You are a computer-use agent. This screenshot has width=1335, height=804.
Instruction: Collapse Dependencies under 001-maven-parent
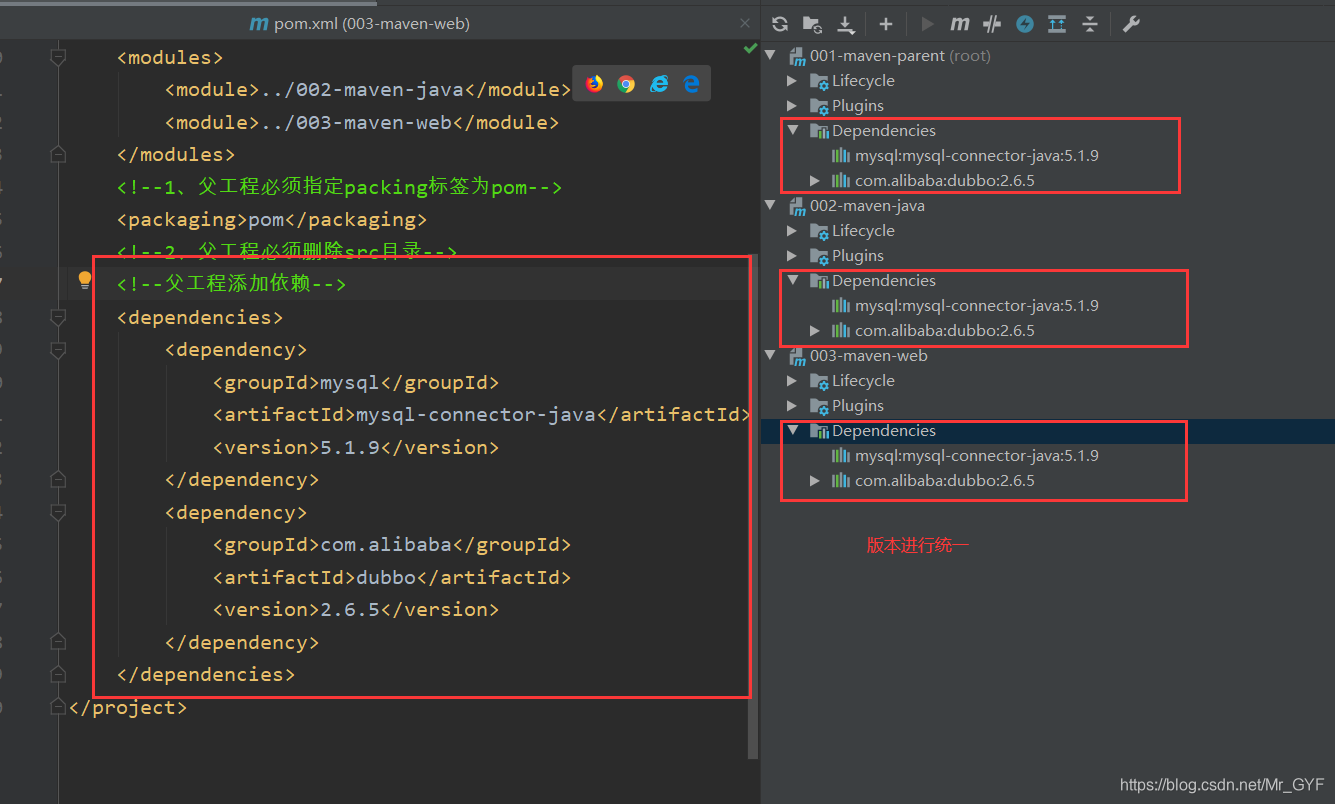coord(793,130)
